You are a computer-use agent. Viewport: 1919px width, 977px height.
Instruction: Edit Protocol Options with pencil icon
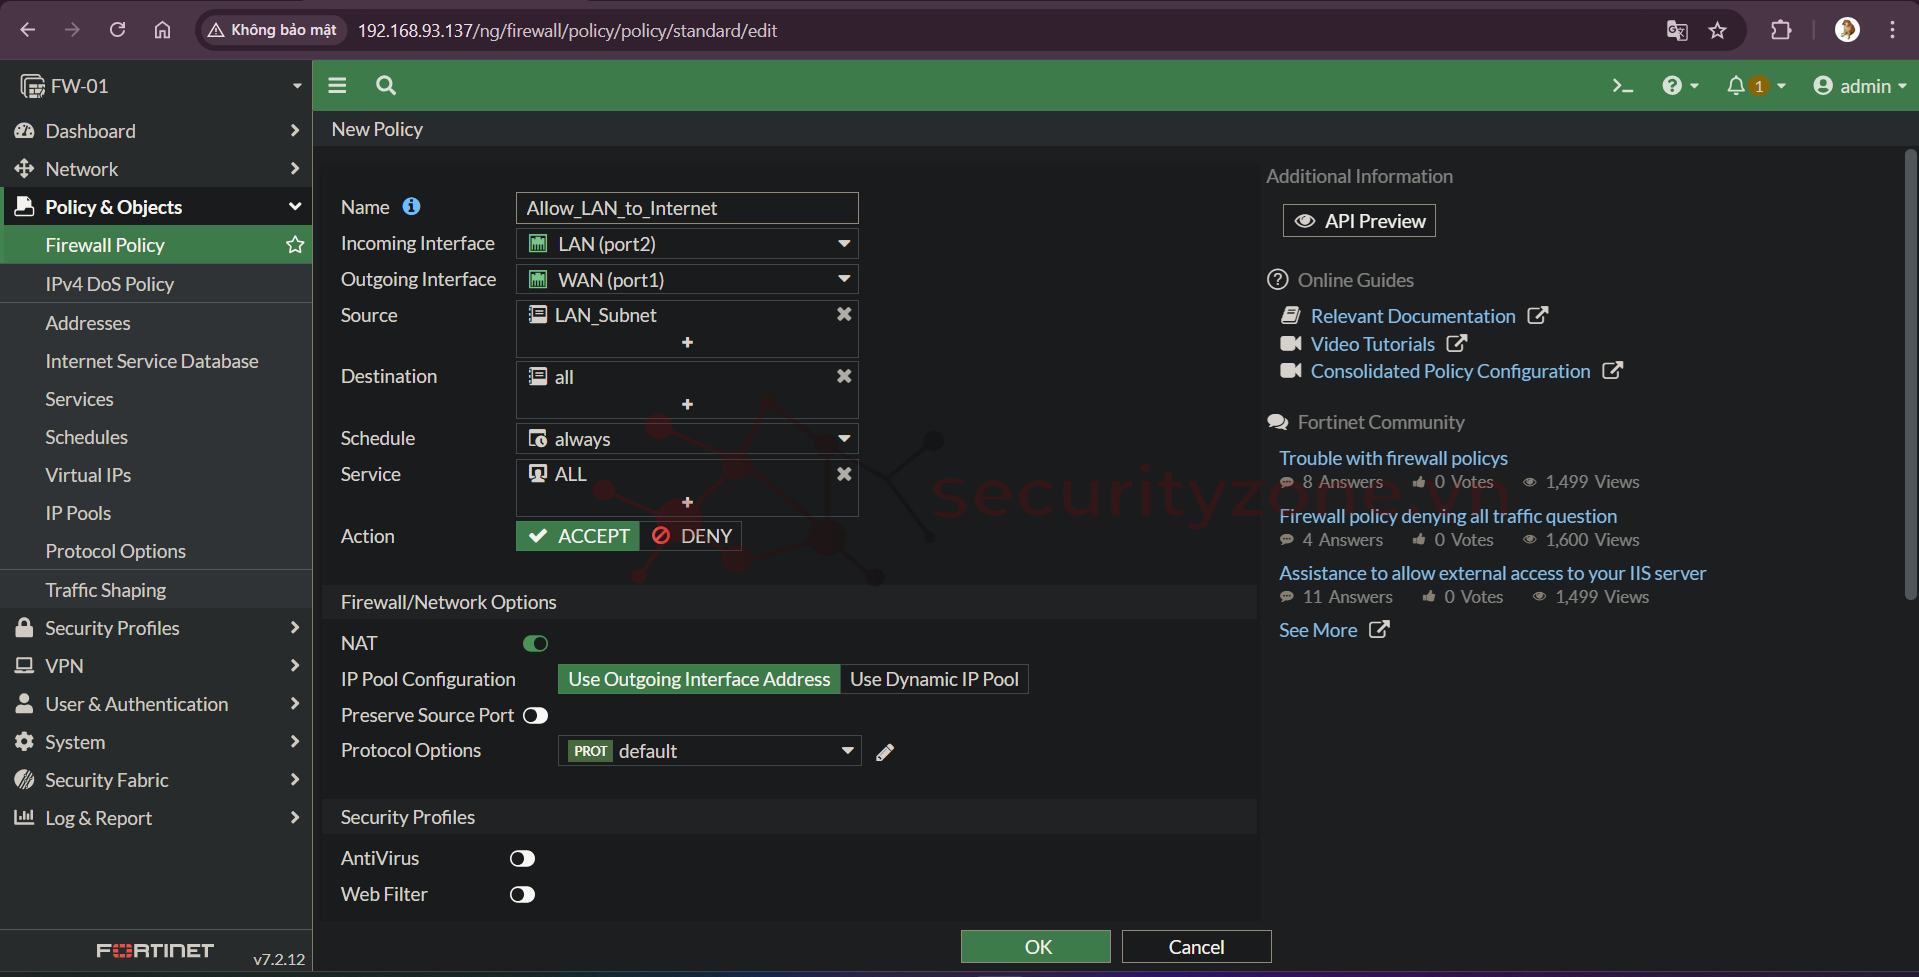click(x=885, y=752)
